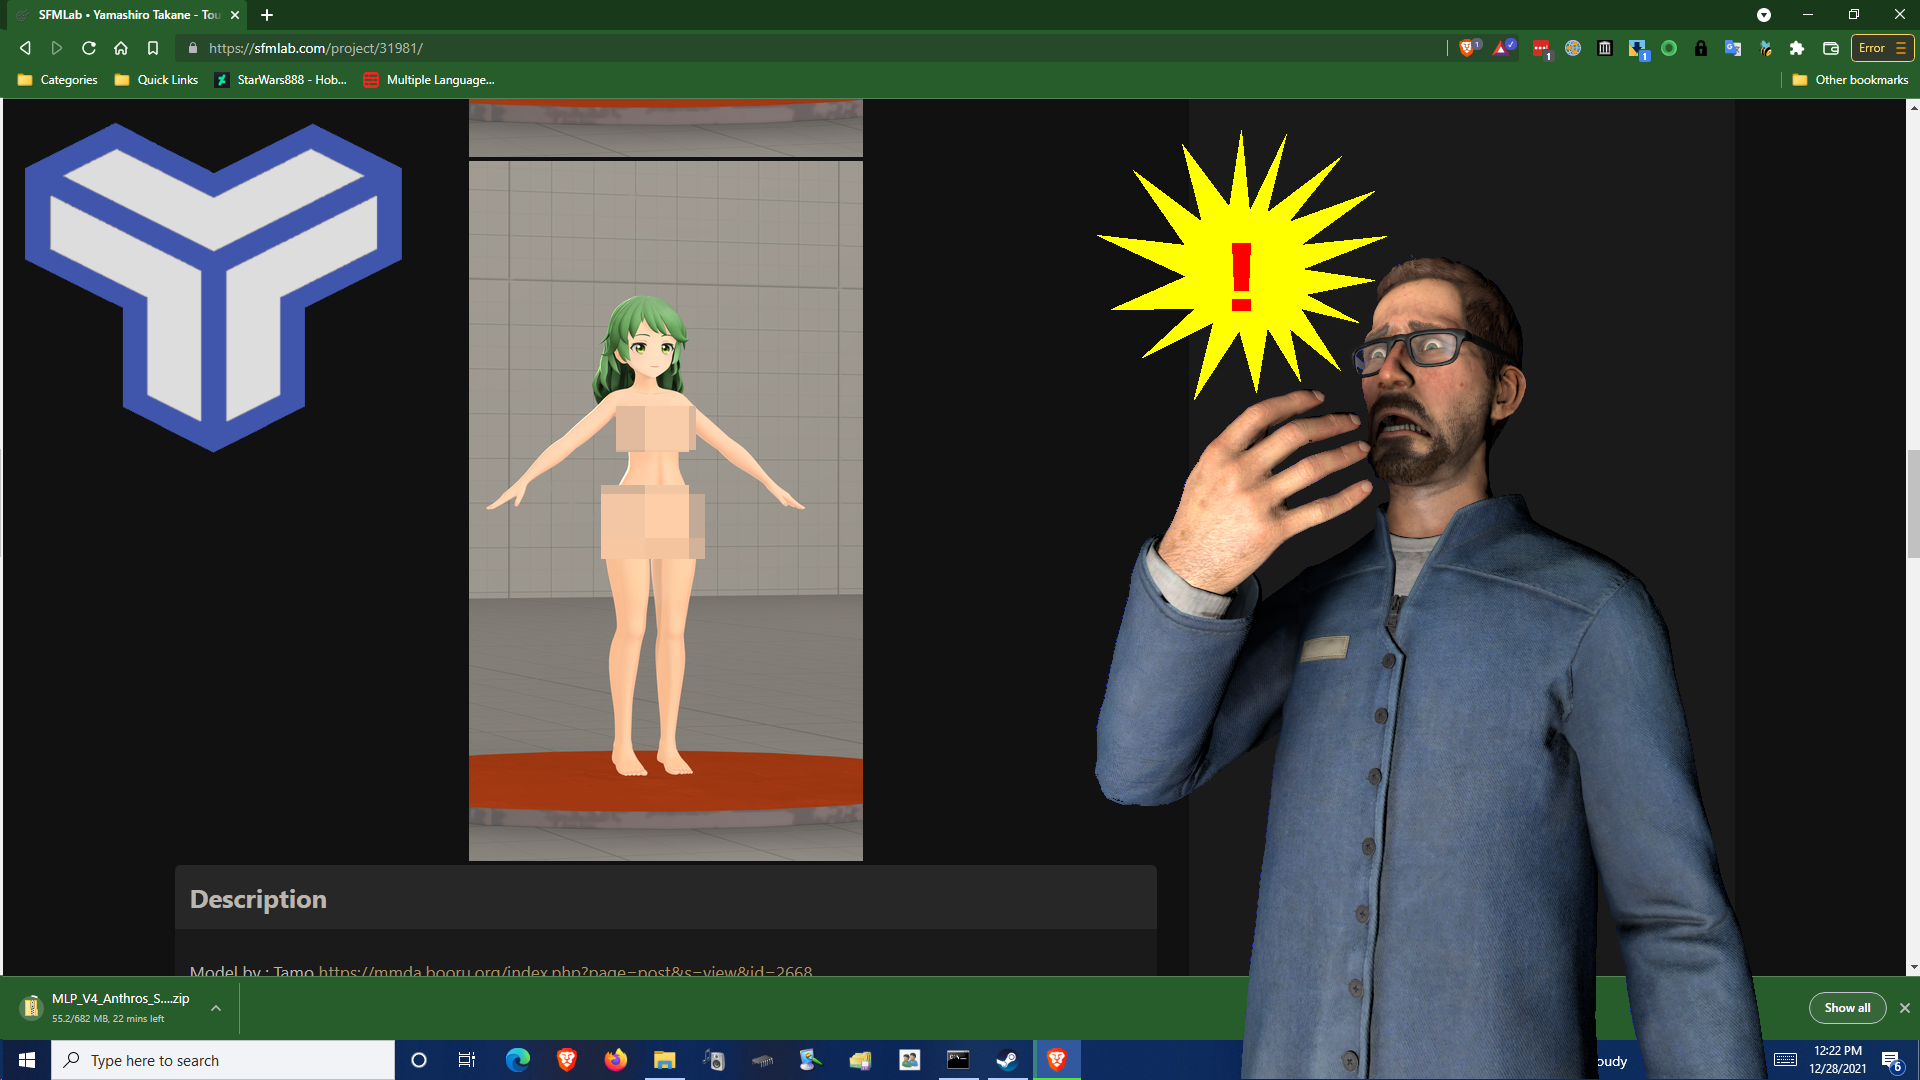Click Show all downloads button
The width and height of the screenshot is (1920, 1080).
pos(1846,1008)
